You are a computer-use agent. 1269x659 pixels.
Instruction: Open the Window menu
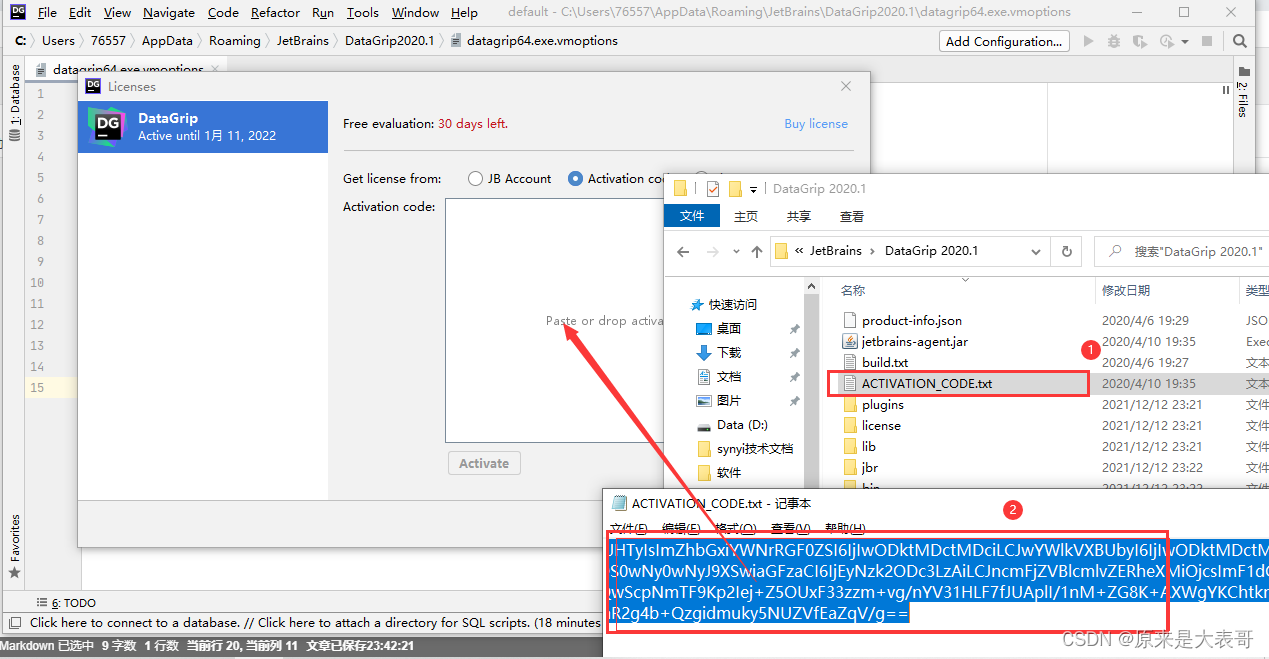click(x=415, y=13)
